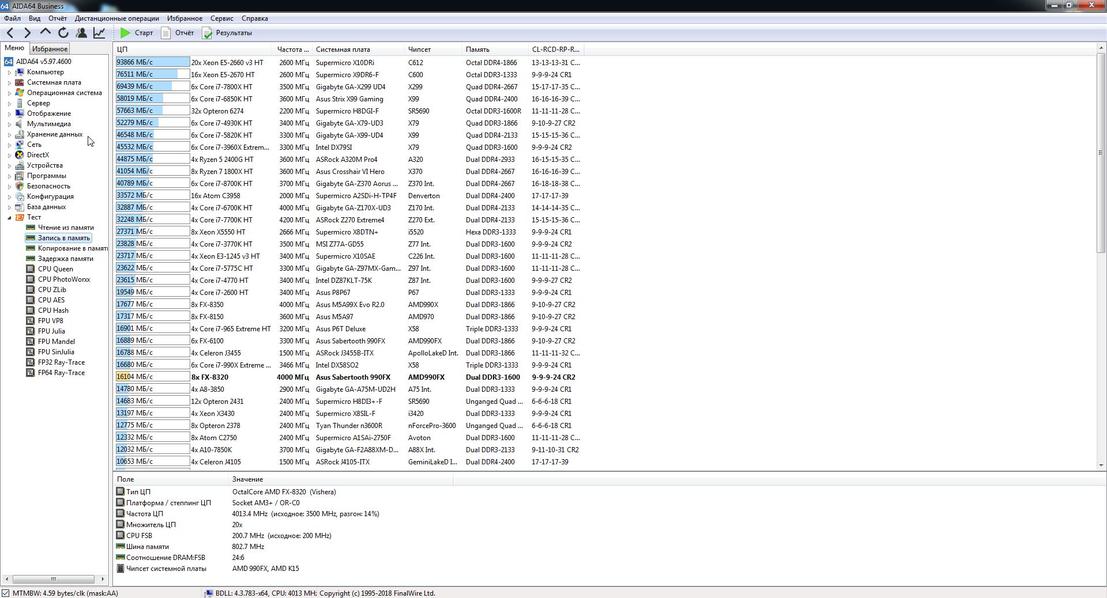Click the CPU PhotoWorxx benchmark icon

[30, 279]
